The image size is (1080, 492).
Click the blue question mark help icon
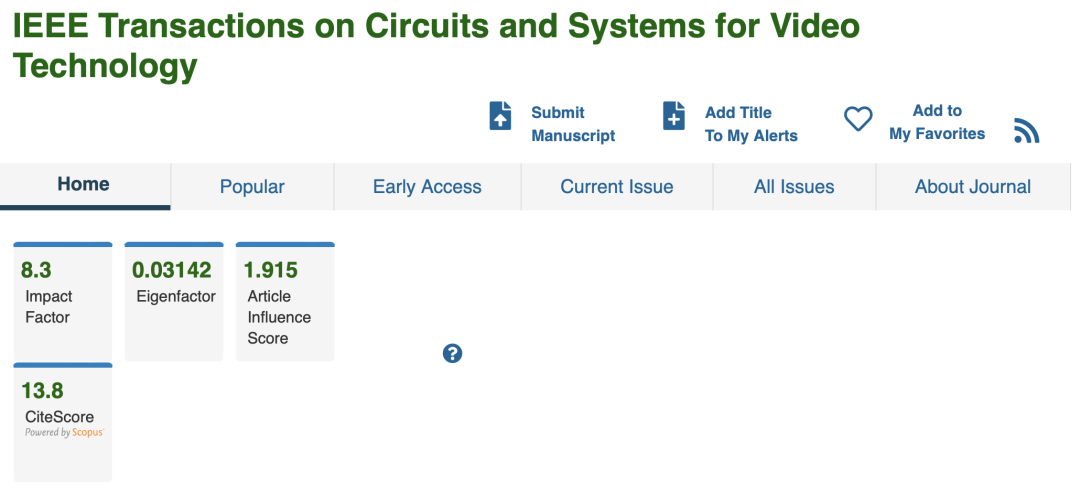452,353
